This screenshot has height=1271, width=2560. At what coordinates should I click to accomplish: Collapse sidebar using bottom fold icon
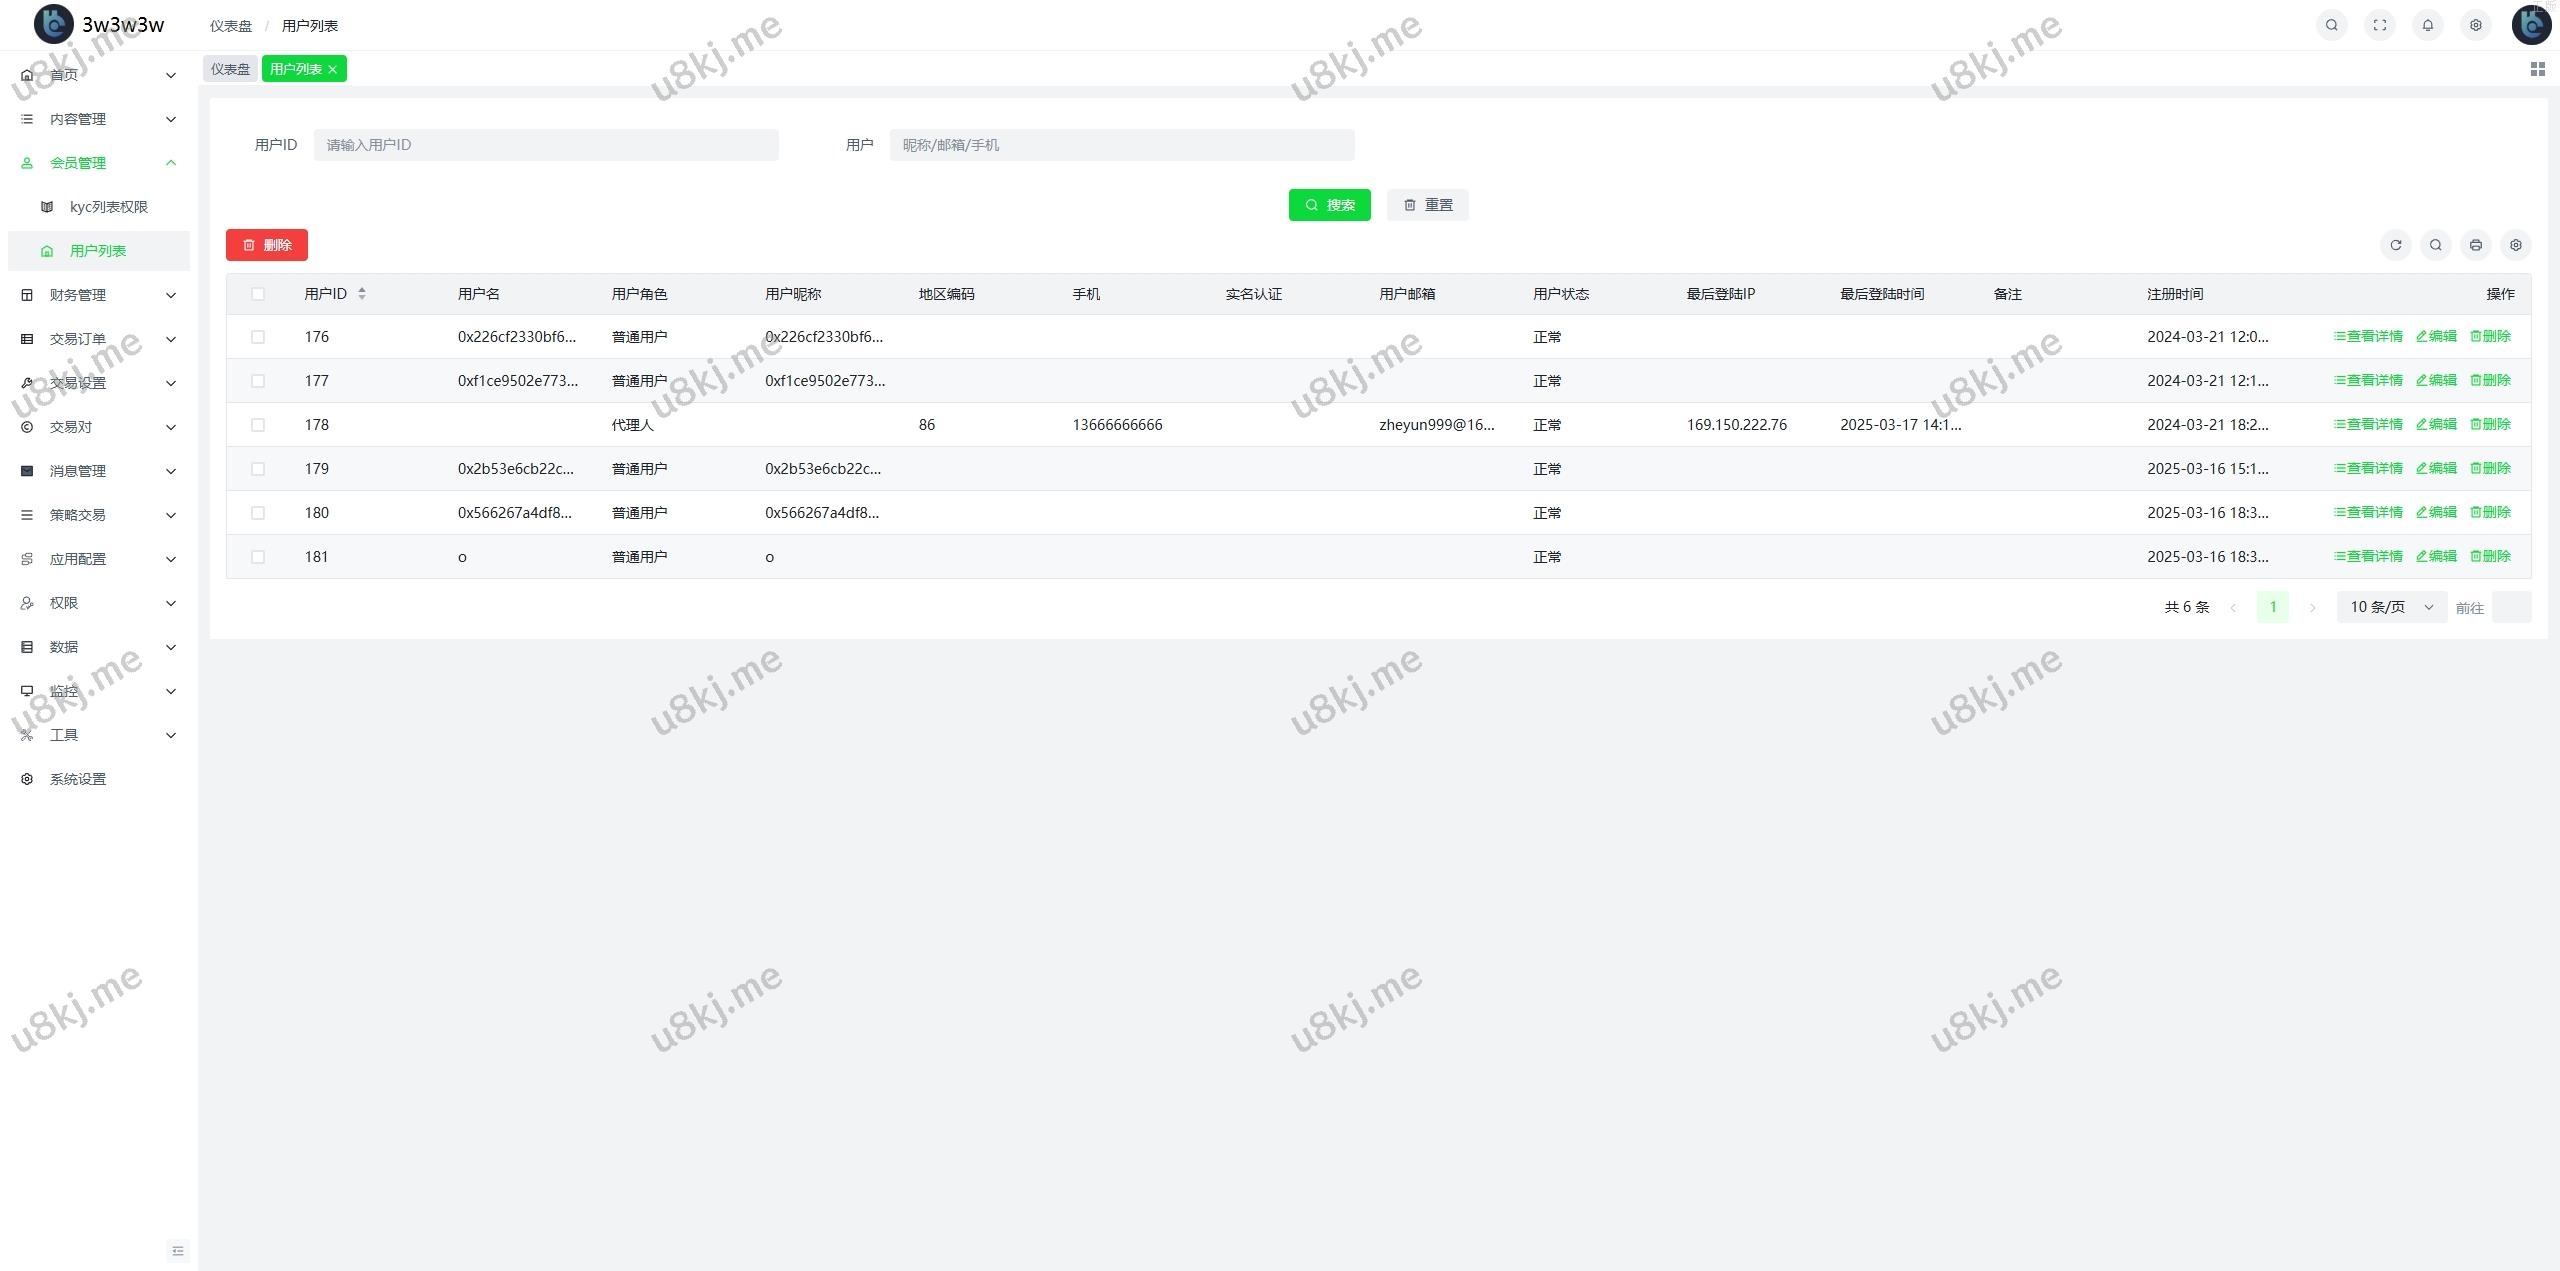(x=178, y=1250)
